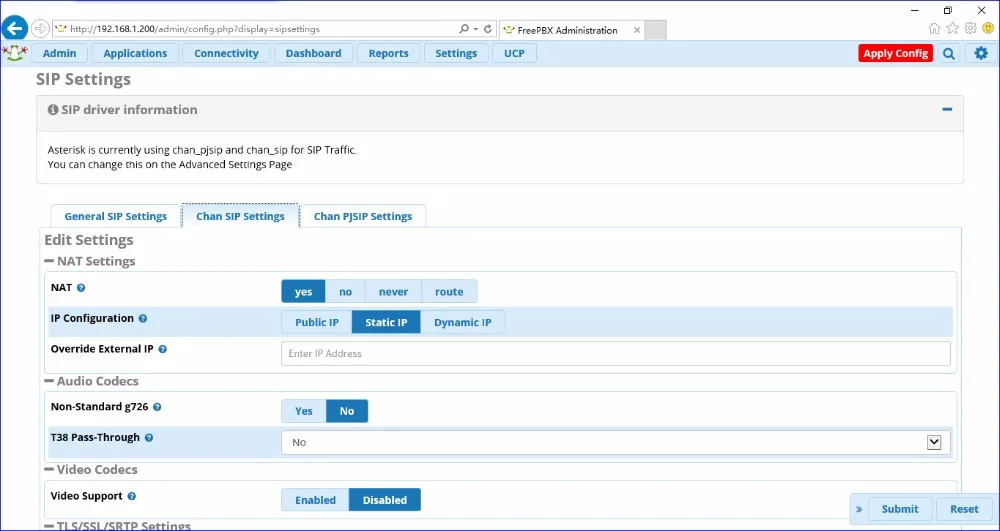Click the double-chevron beside the Submit button

[x=859, y=509]
